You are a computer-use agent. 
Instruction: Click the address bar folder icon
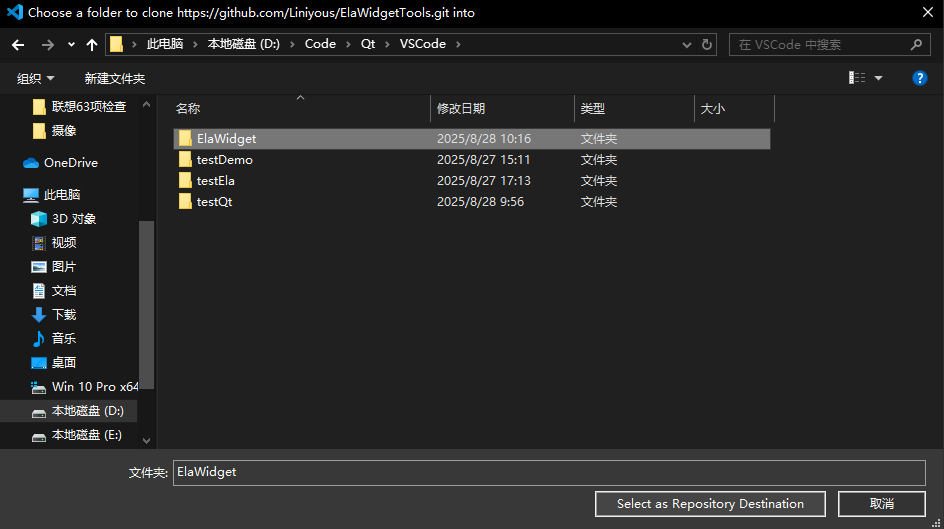(116, 44)
